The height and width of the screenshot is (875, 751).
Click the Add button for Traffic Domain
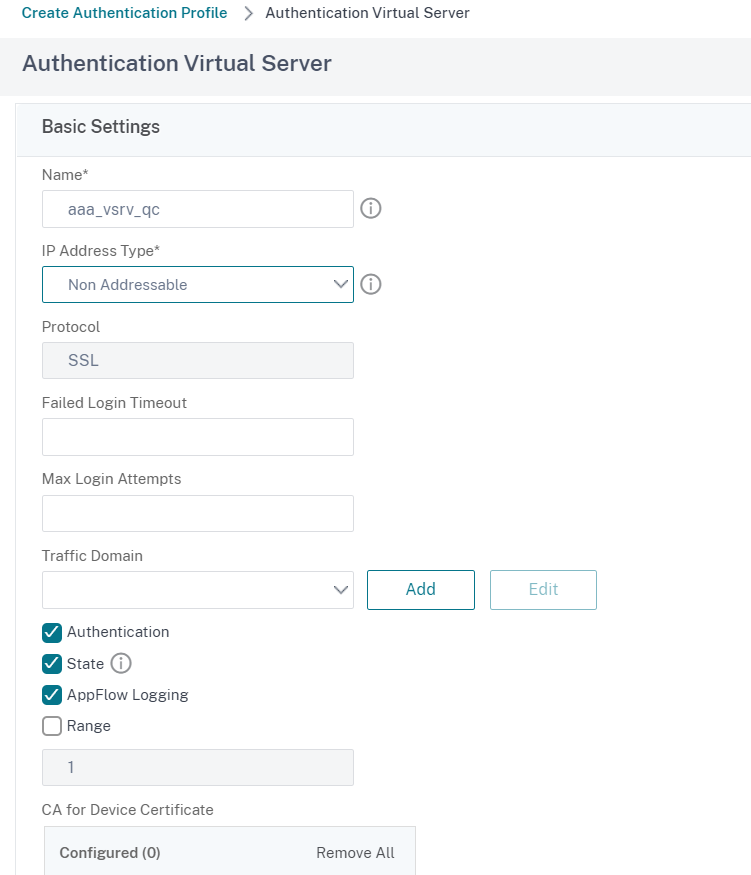tap(420, 590)
